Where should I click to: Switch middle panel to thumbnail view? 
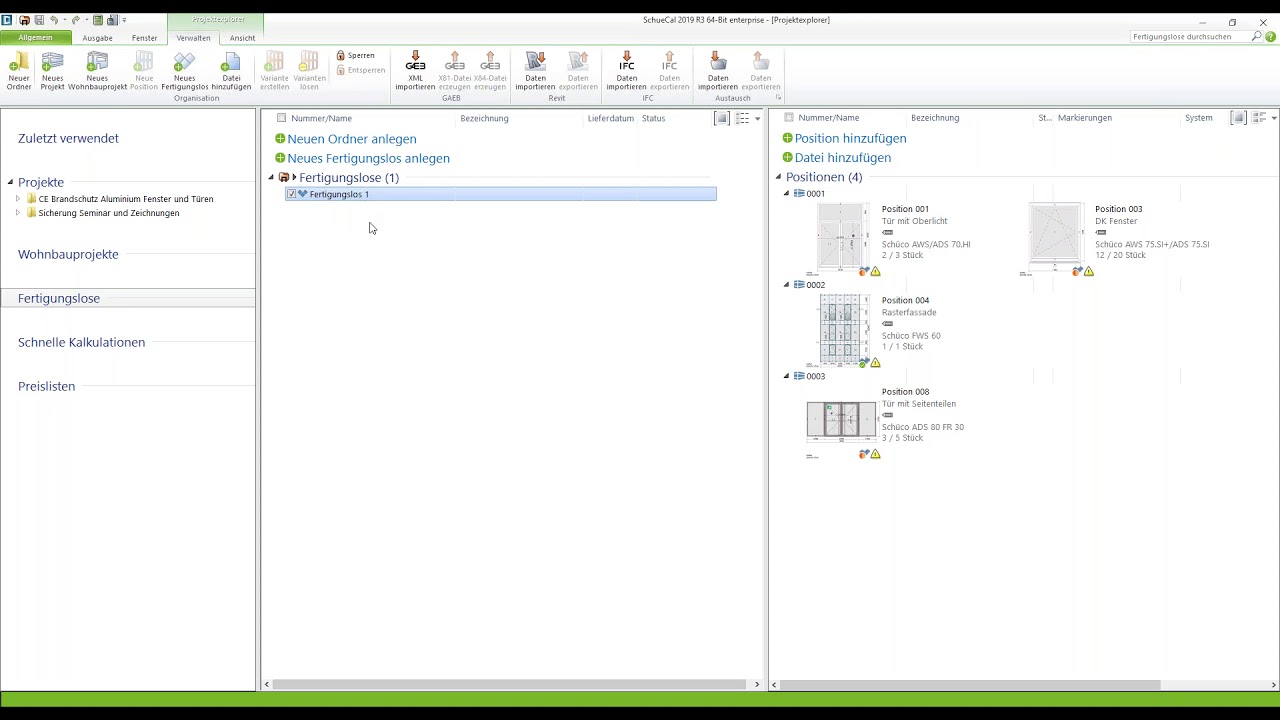click(x=722, y=118)
